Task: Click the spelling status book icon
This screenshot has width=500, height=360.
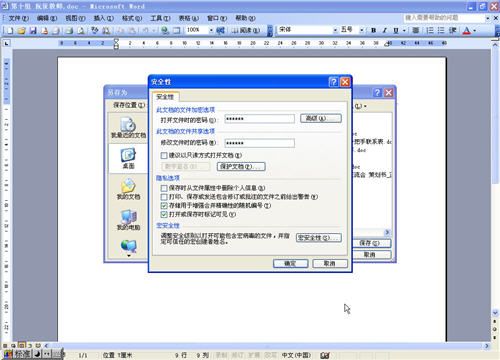Action: 325,356
